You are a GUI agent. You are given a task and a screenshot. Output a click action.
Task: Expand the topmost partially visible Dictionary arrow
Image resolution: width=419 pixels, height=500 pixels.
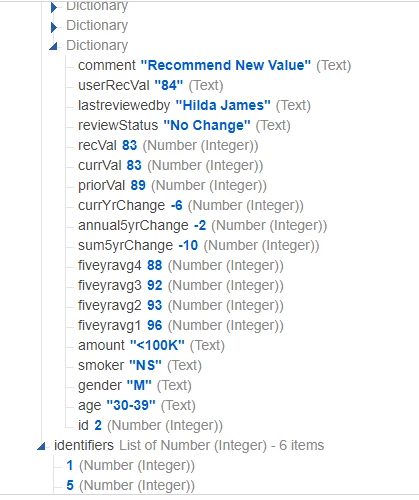(x=54, y=7)
